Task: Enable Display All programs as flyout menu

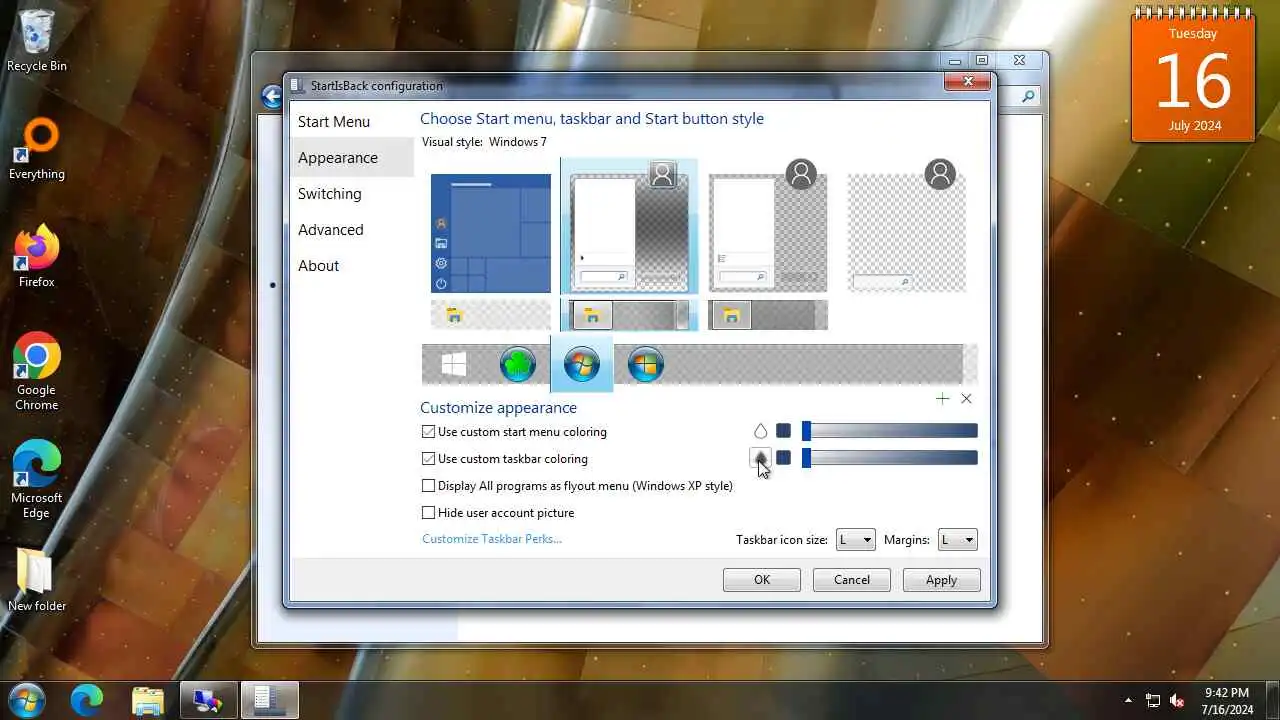Action: 577,486
